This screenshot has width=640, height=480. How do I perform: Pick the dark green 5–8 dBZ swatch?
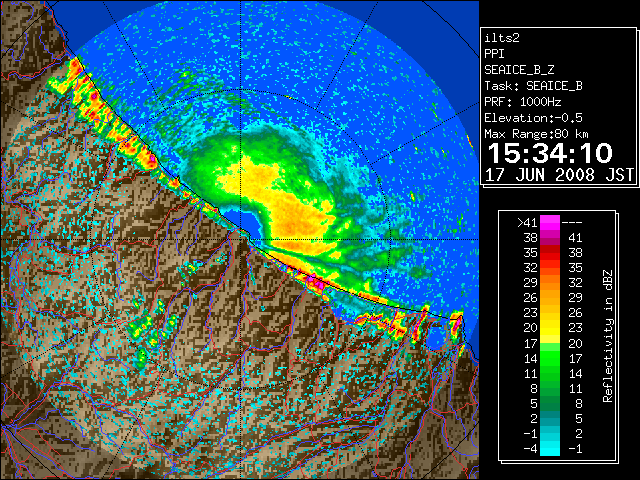(x=550, y=403)
